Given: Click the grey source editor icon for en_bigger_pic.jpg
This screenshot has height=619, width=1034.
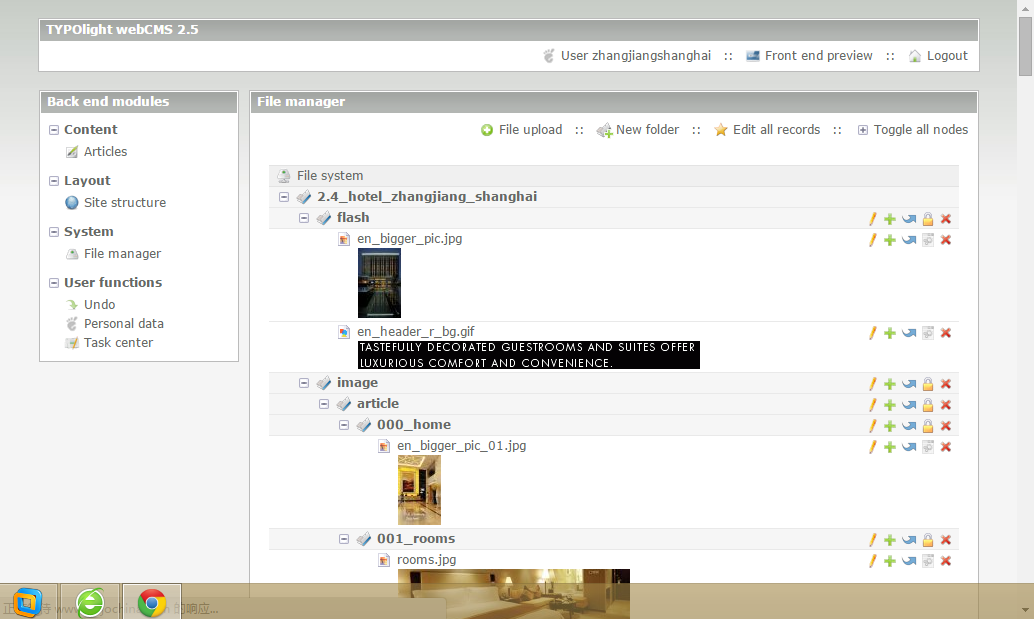Looking at the screenshot, I should tap(928, 240).
